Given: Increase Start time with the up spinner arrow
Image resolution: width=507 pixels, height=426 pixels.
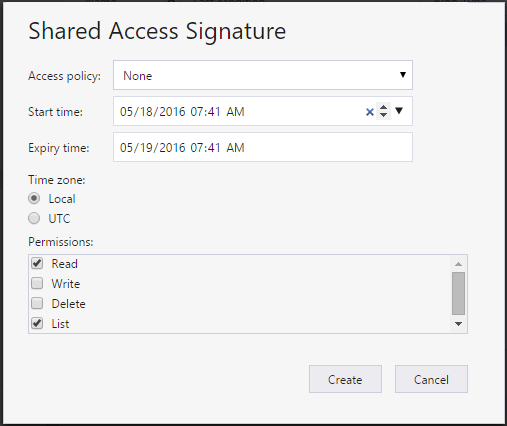Looking at the screenshot, I should coord(383,108).
